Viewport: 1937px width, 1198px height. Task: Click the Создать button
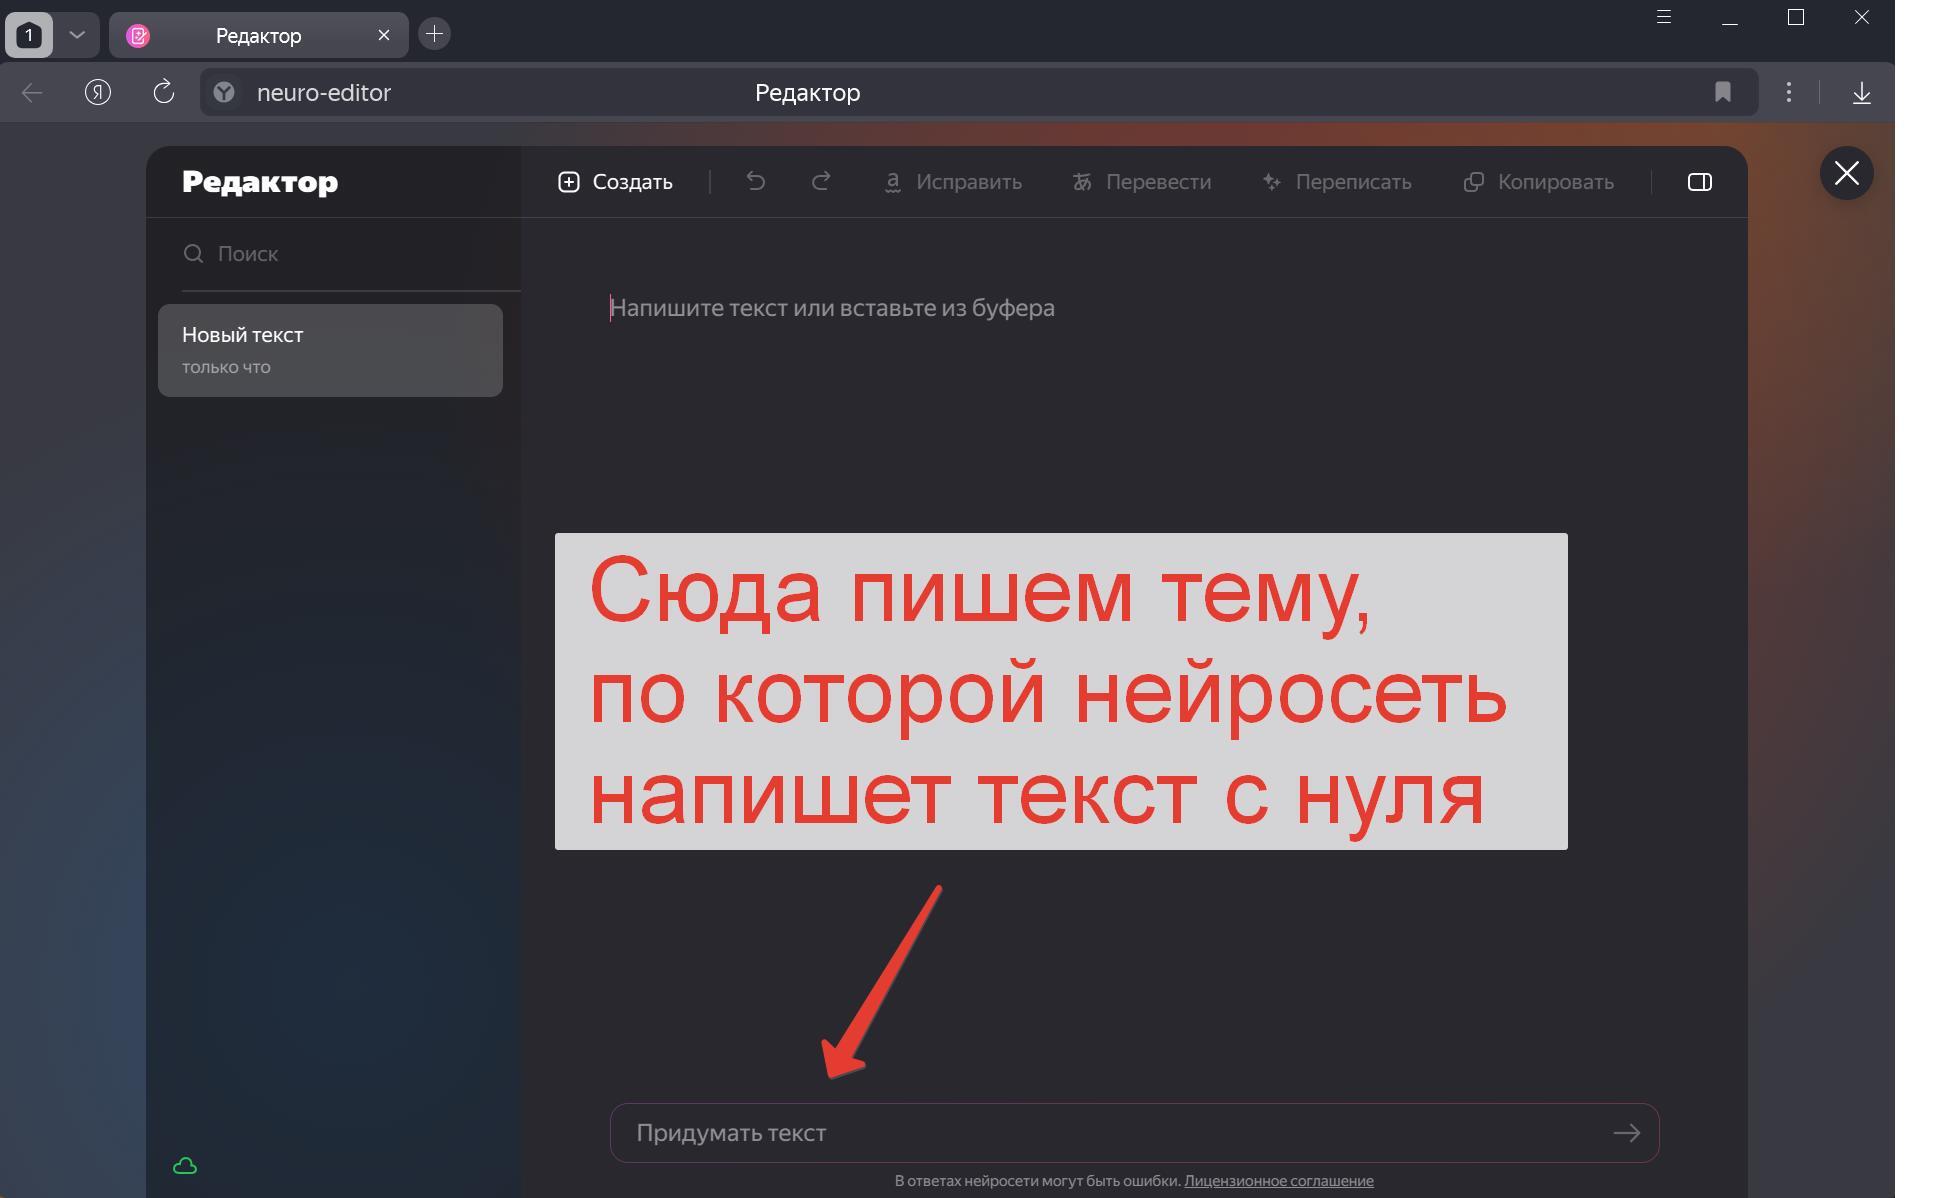point(615,182)
